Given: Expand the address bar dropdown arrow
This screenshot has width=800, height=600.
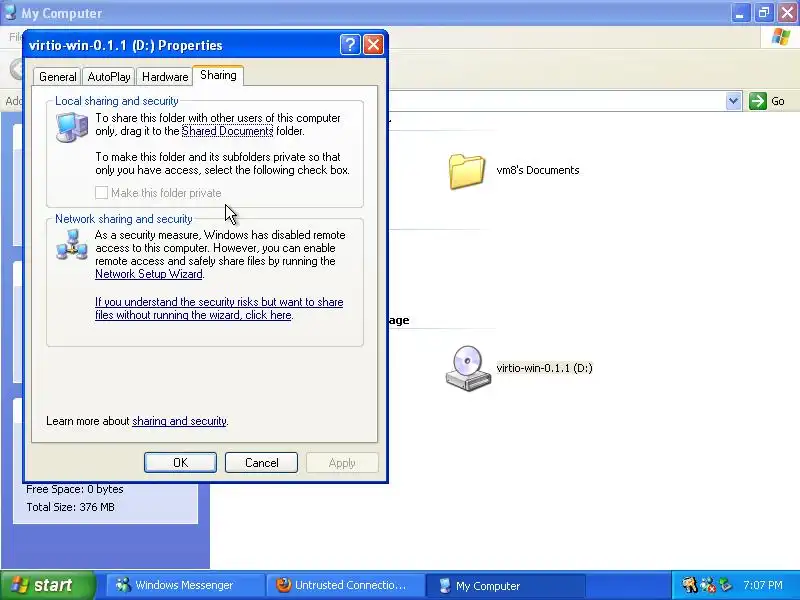Looking at the screenshot, I should click(x=733, y=101).
